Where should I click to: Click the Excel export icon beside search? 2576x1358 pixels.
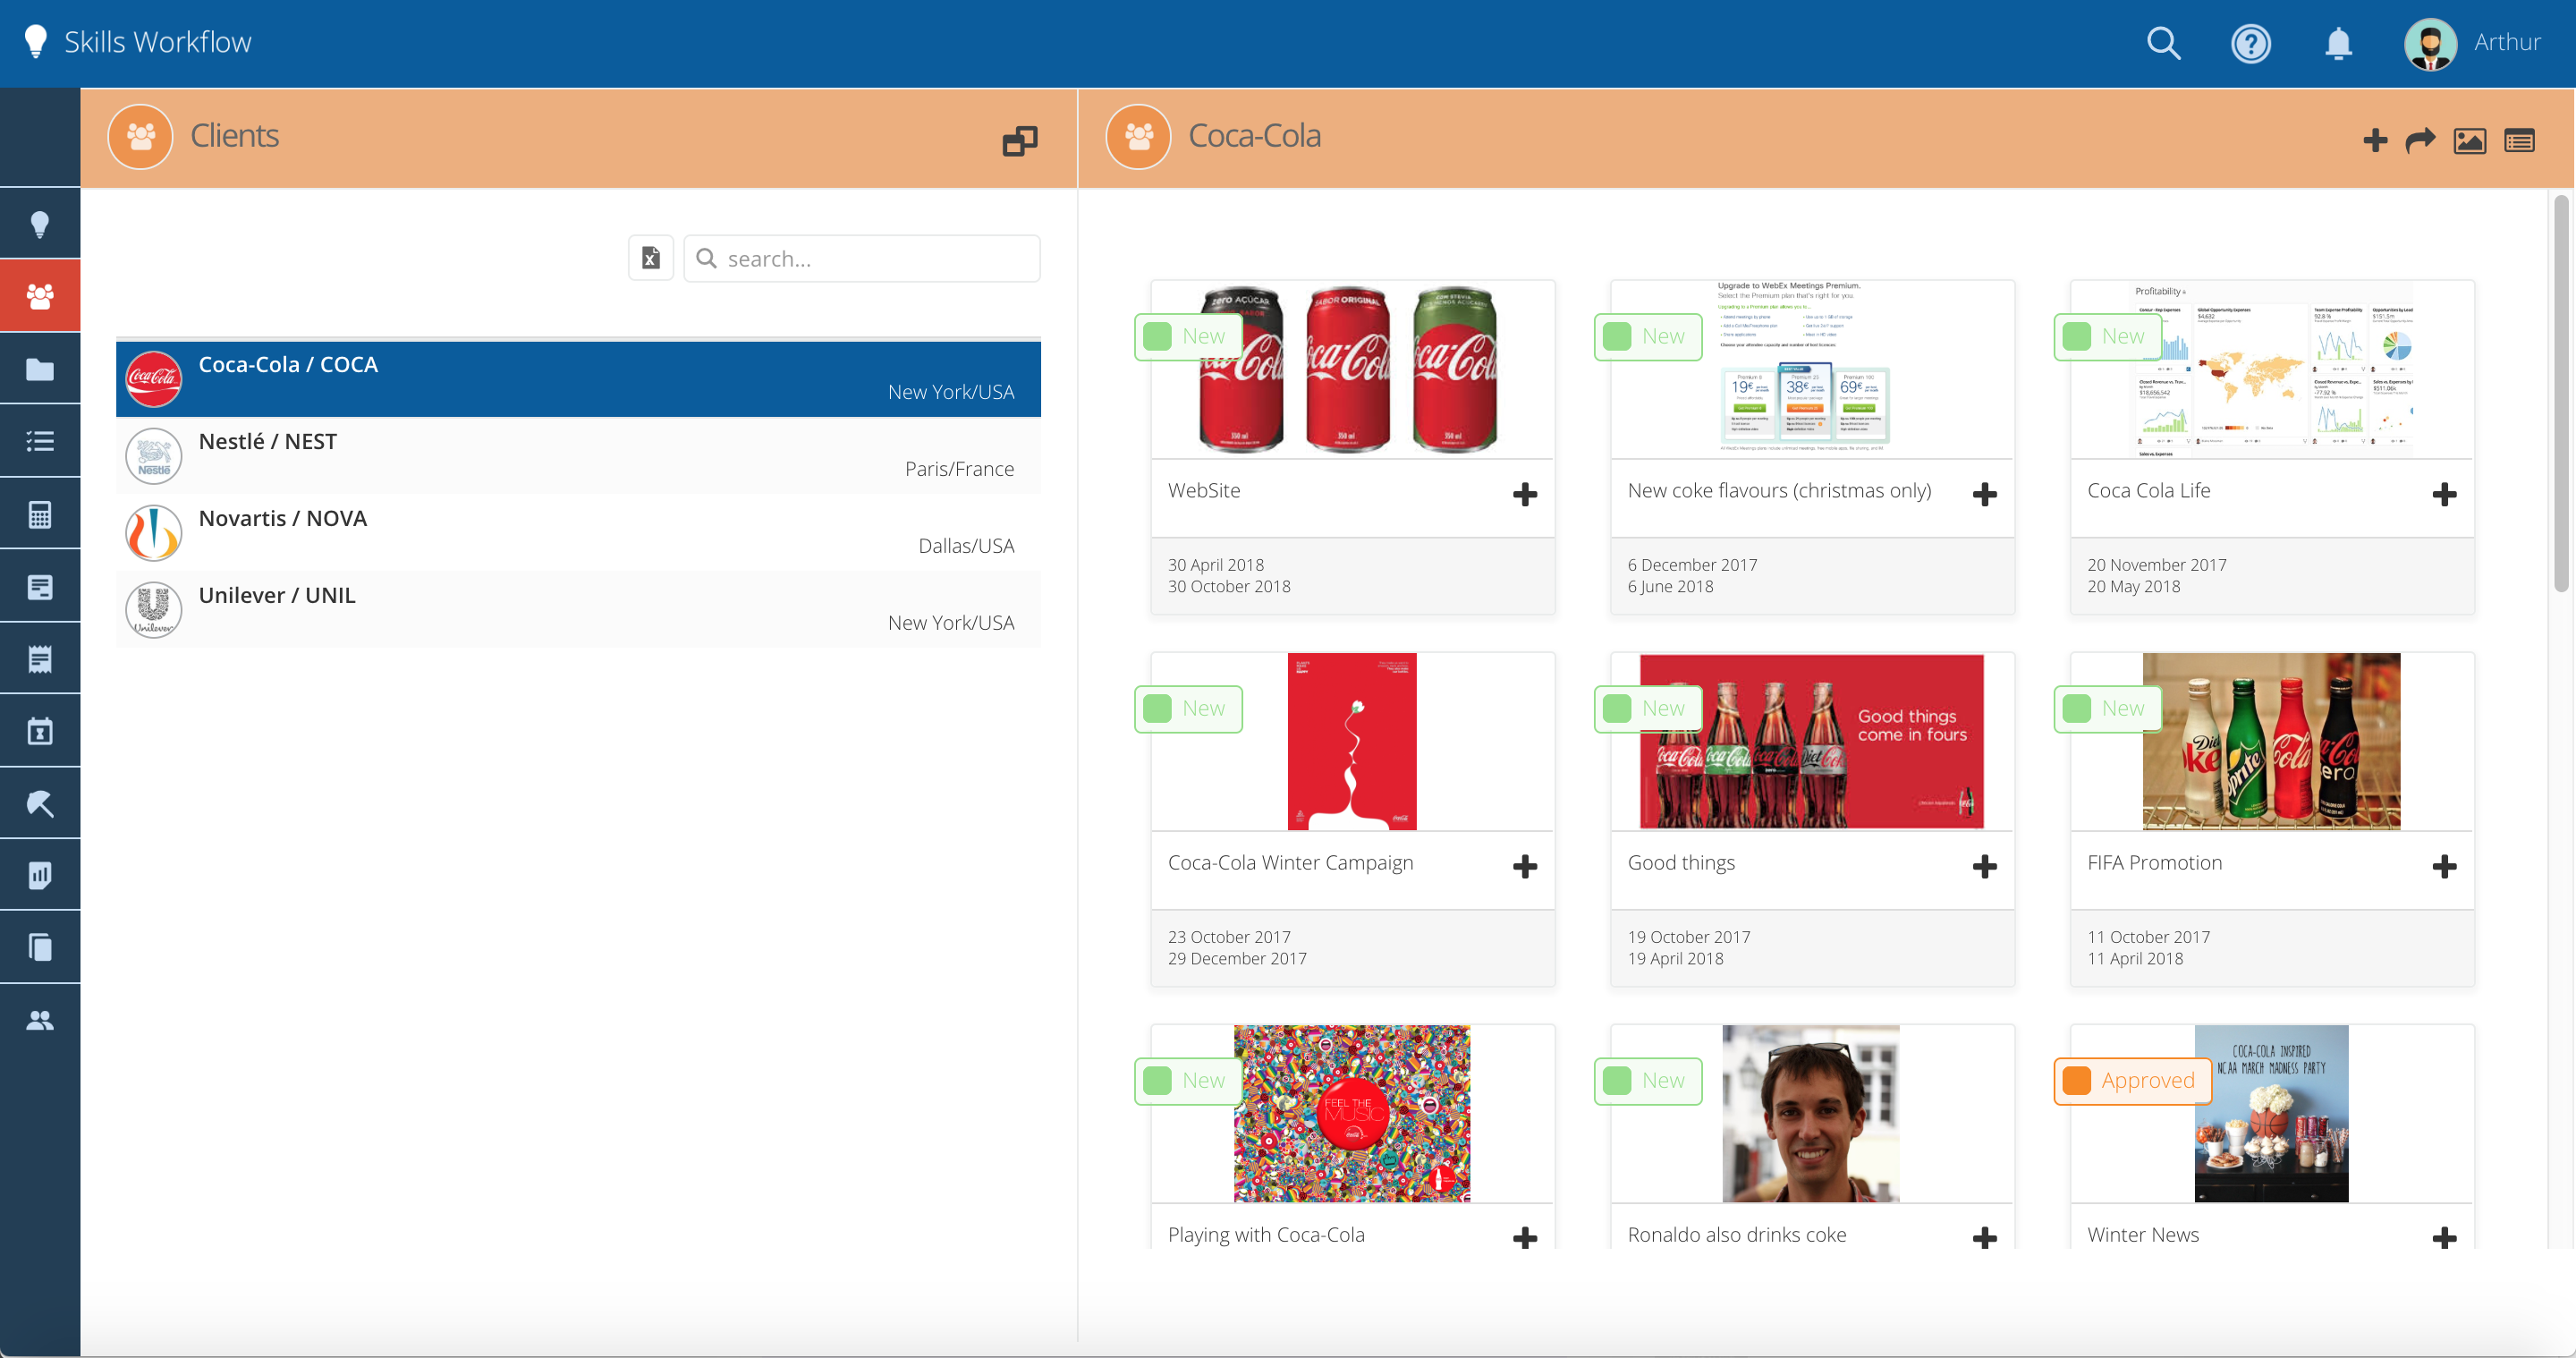click(x=650, y=258)
